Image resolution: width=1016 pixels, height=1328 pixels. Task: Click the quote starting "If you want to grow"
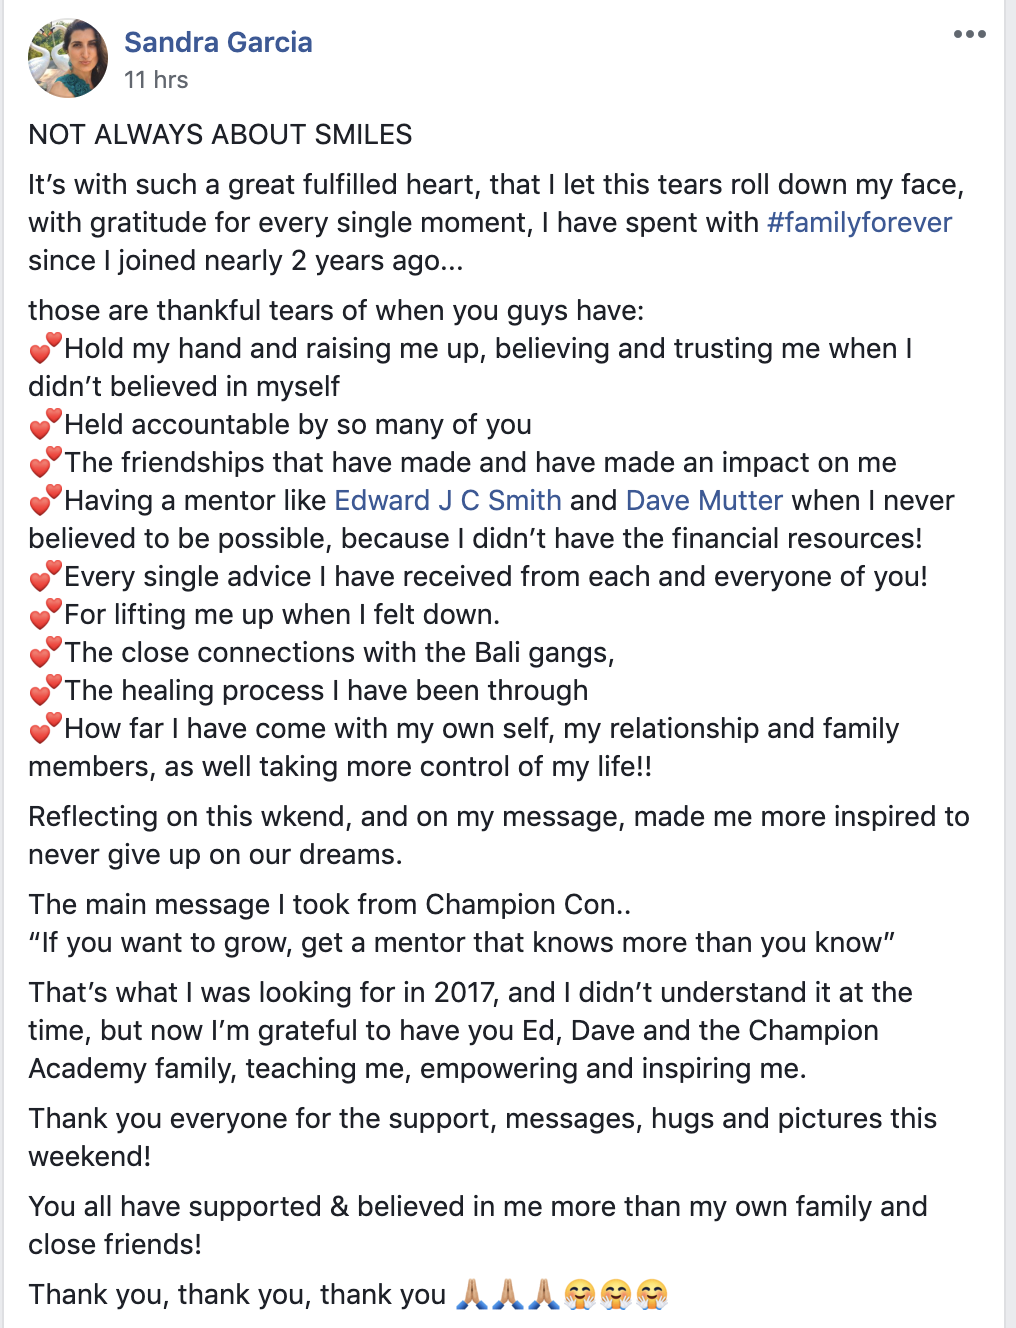(461, 942)
